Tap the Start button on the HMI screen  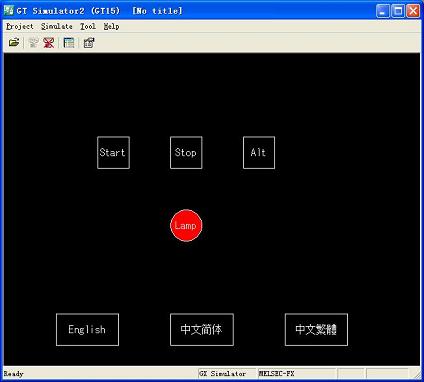pyautogui.click(x=113, y=153)
